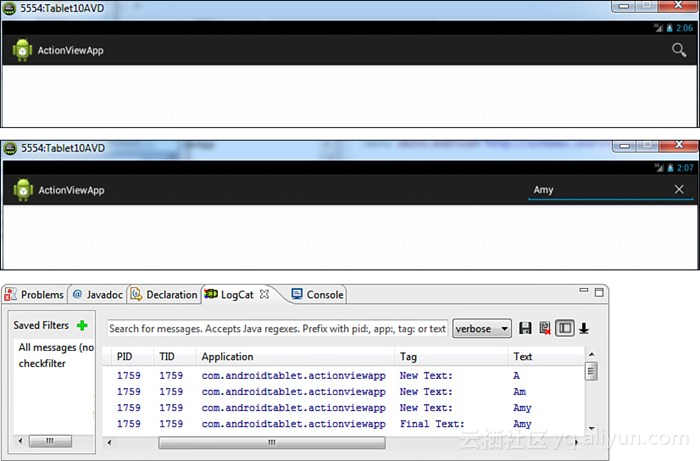Click log table horizontal scrollbar thumb
Viewport: 700px width, 461px height.
pyautogui.click(x=271, y=442)
